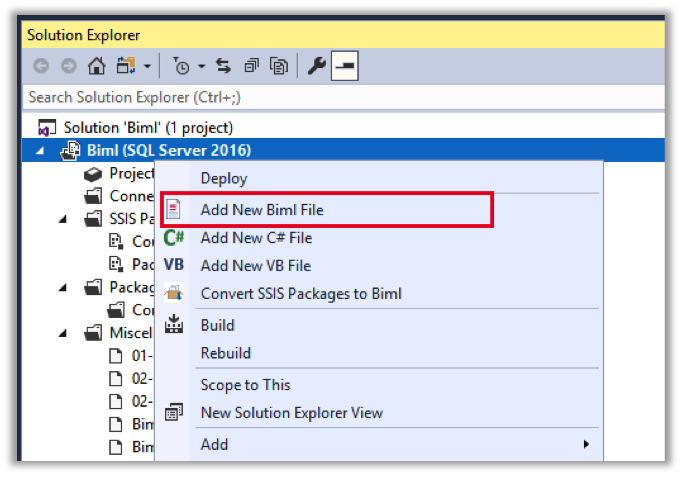Open the Add submenu
Viewport: 682px width, 477px height.
(x=379, y=444)
